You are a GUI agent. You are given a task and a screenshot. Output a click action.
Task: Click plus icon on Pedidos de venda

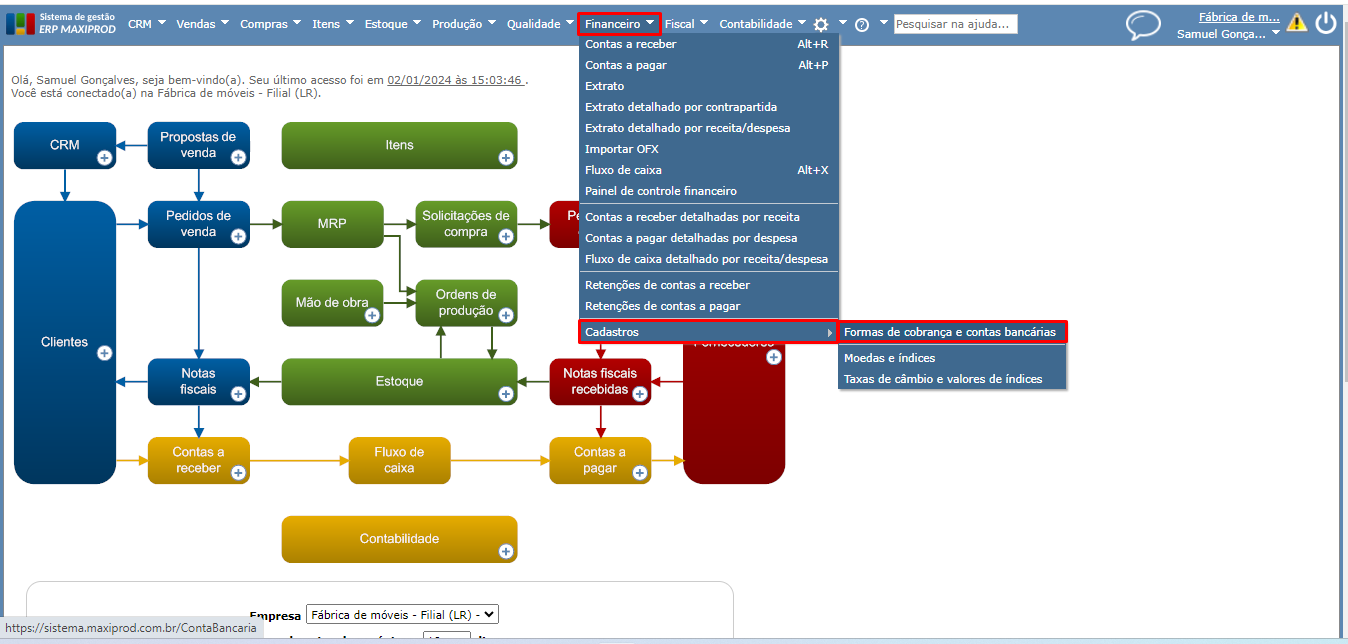click(238, 236)
